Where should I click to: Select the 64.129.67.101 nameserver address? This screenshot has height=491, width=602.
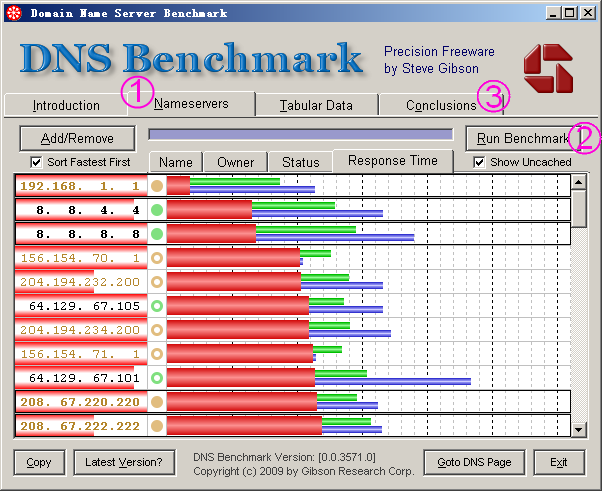pos(81,378)
